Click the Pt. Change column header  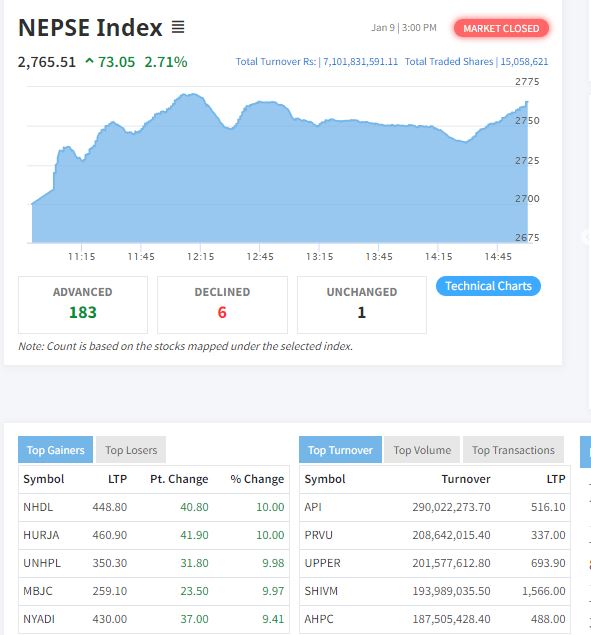tap(179, 479)
